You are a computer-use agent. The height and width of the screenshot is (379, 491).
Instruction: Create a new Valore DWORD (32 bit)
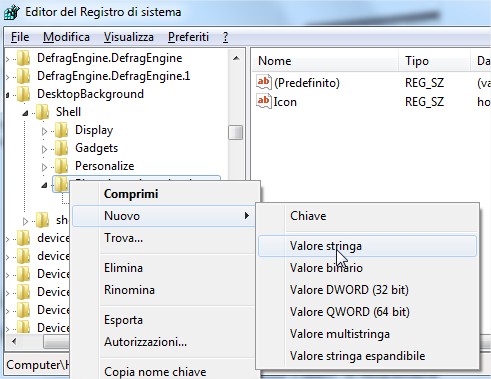(367, 290)
